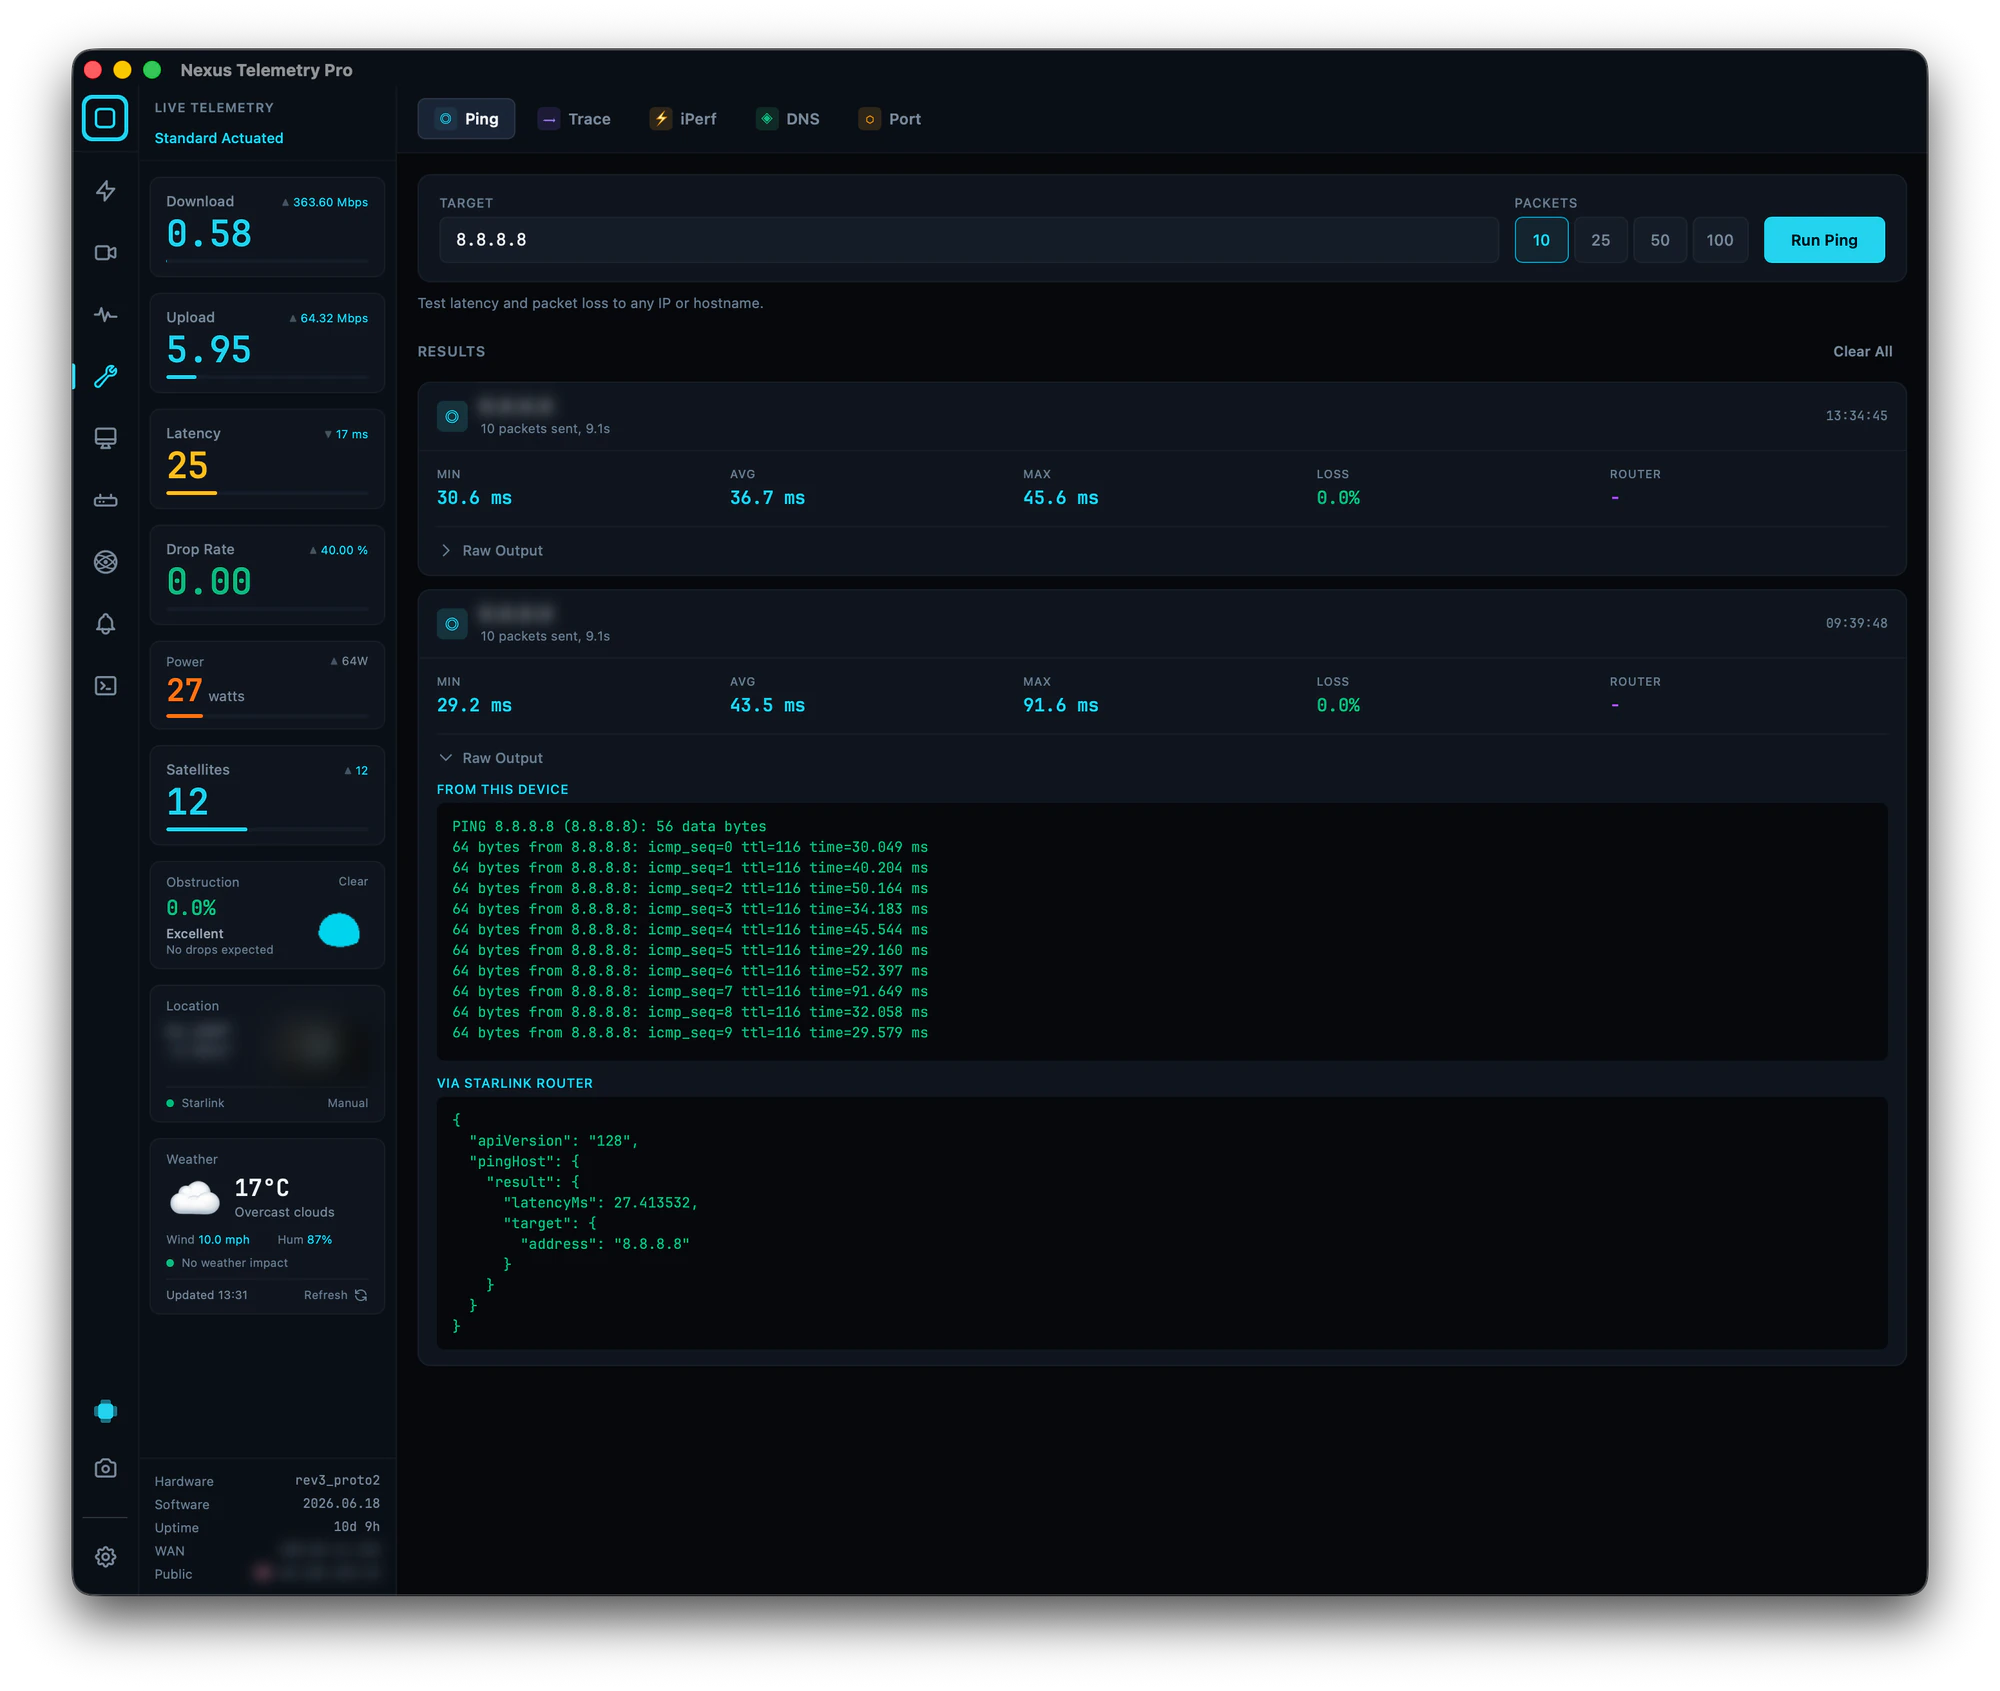This screenshot has height=1691, width=2000.
Task: Open the globe network sidebar icon
Action: click(x=105, y=562)
